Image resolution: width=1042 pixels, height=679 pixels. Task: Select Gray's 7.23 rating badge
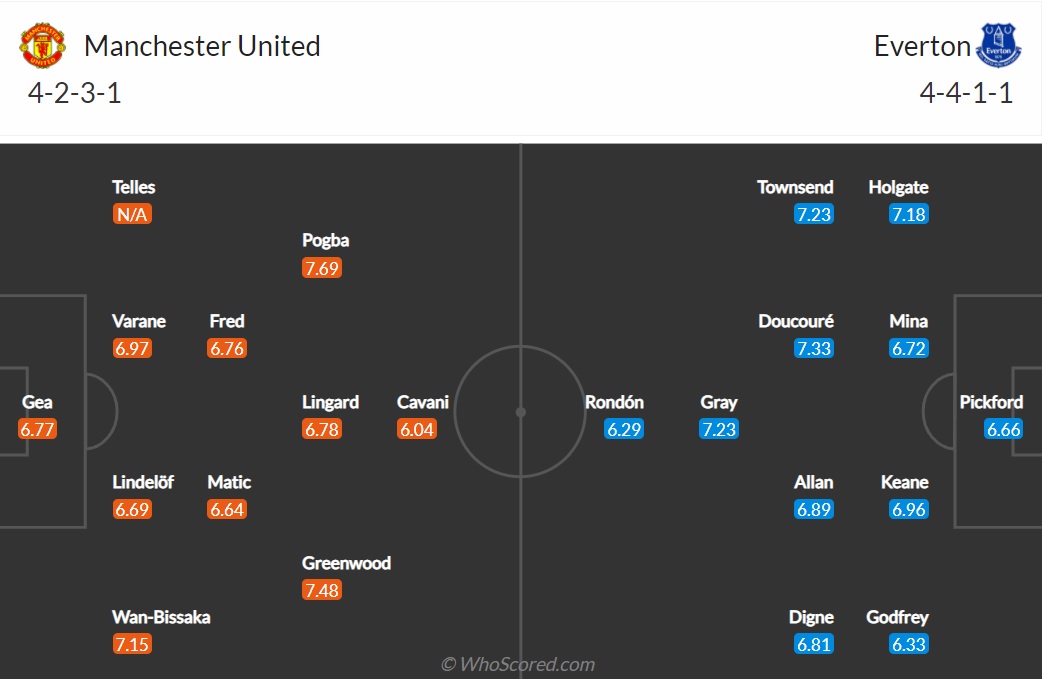coord(719,429)
